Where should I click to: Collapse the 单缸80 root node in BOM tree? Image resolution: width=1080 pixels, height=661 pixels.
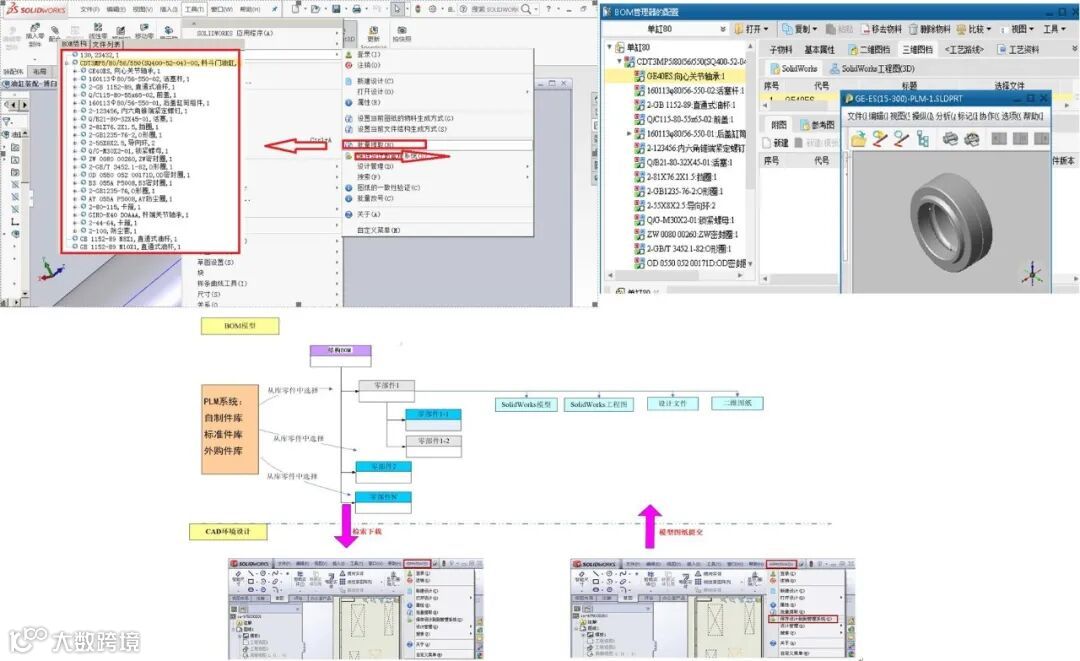[x=610, y=47]
